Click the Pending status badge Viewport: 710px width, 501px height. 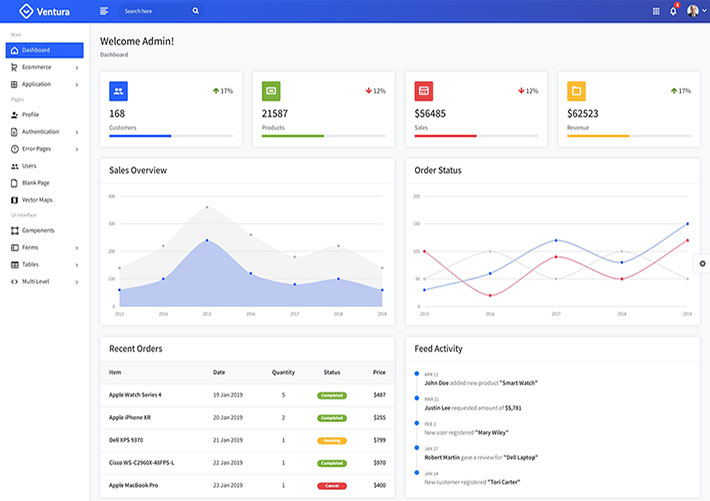pos(332,440)
